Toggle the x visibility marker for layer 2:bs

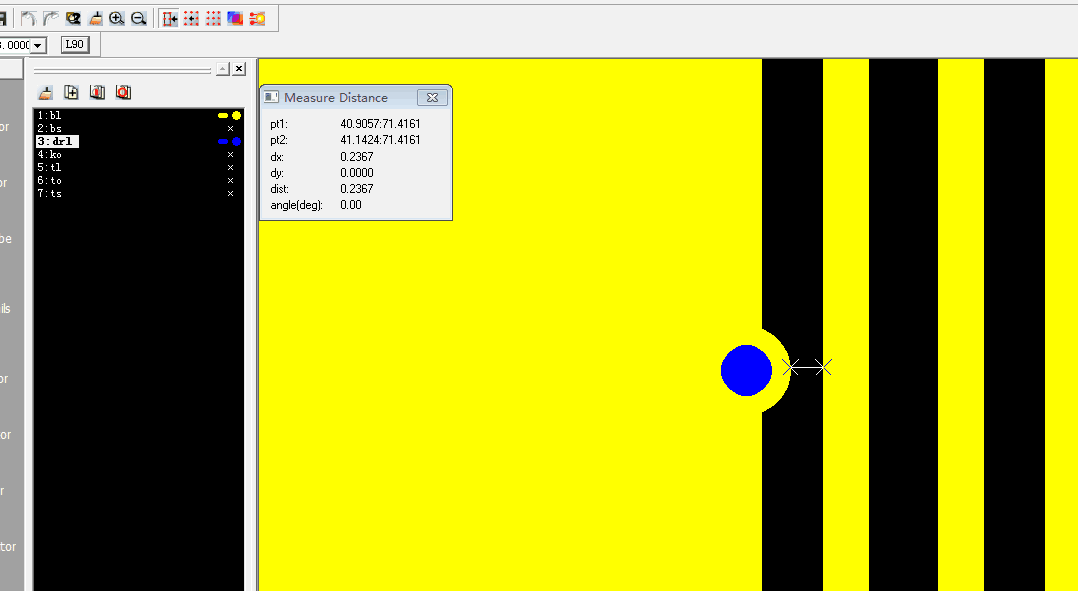coord(230,129)
